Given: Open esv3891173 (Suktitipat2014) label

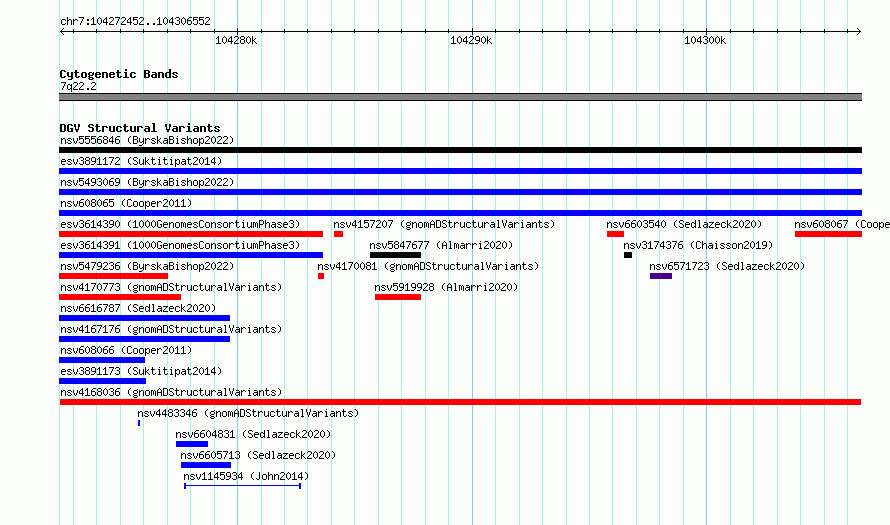Looking at the screenshot, I should [x=141, y=371].
